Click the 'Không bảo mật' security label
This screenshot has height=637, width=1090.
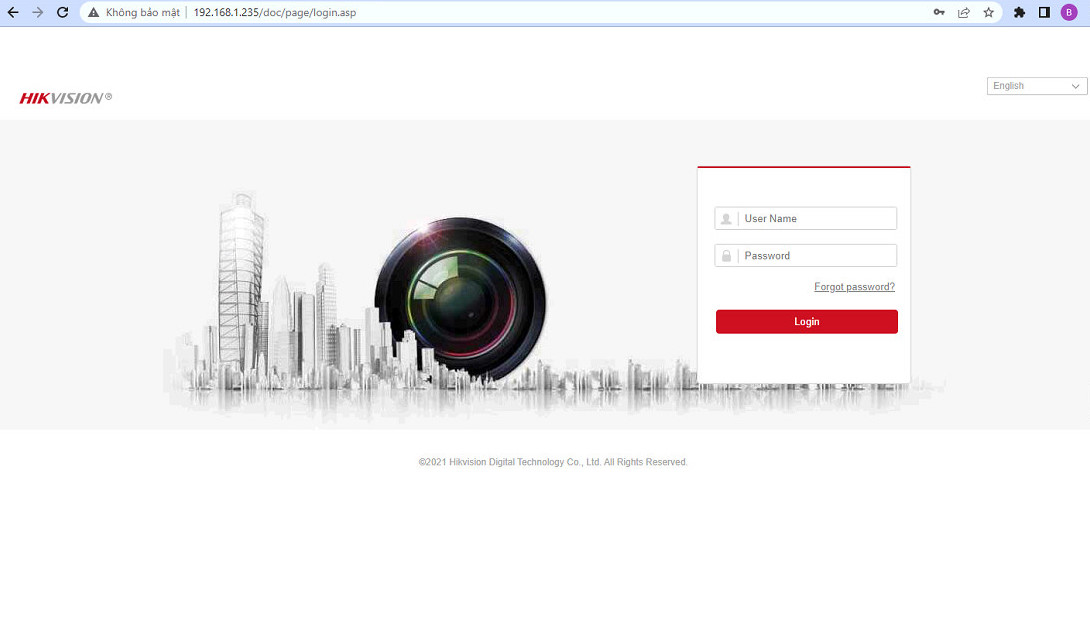[143, 13]
